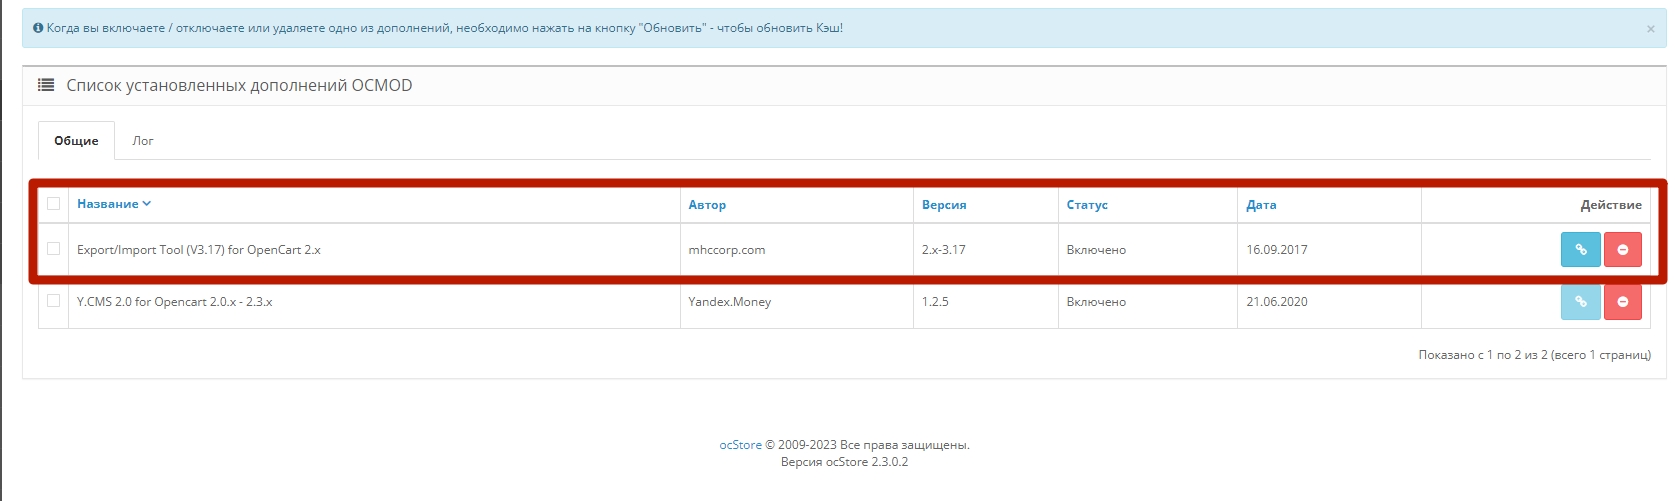Sort the list by Статус column
This screenshot has height=501, width=1675.
[1086, 205]
